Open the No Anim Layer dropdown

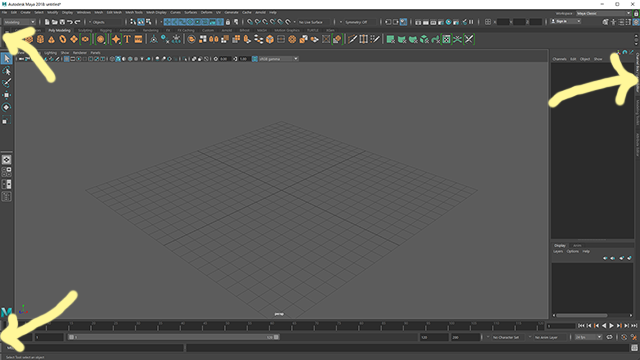click(x=548, y=337)
